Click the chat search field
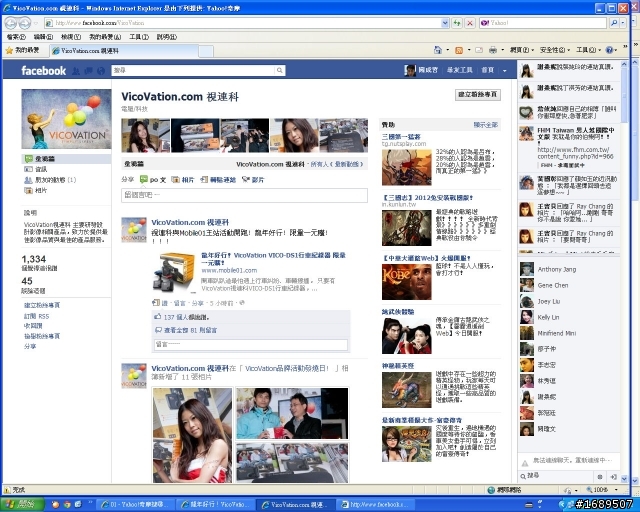Screen dimensions: 640x512 (557, 476)
